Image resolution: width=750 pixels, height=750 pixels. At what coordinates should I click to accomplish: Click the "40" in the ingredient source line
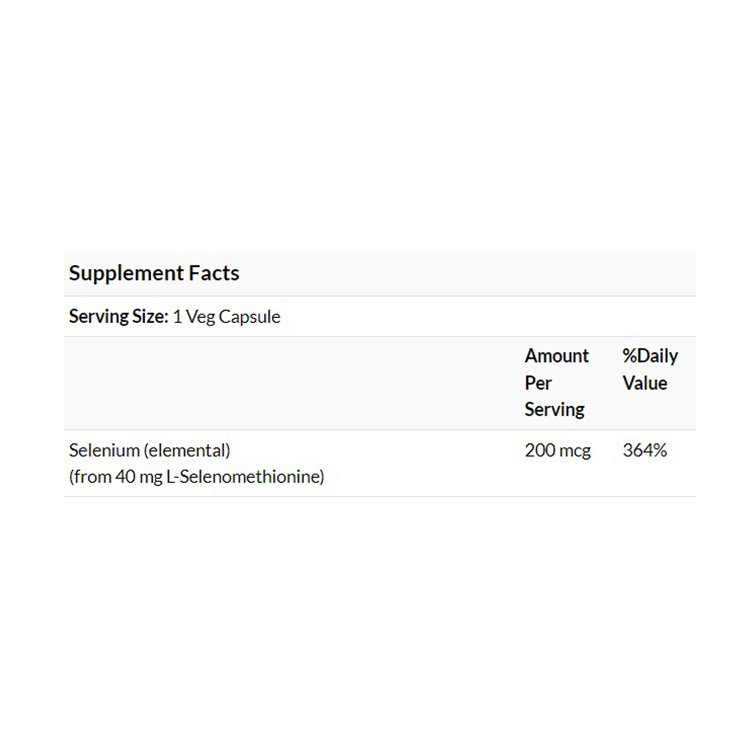(122, 477)
